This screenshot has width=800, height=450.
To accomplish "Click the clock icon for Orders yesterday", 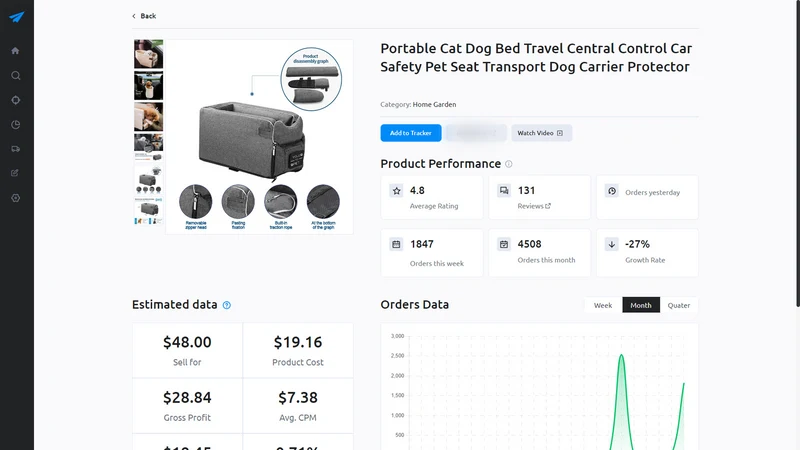I will point(612,191).
